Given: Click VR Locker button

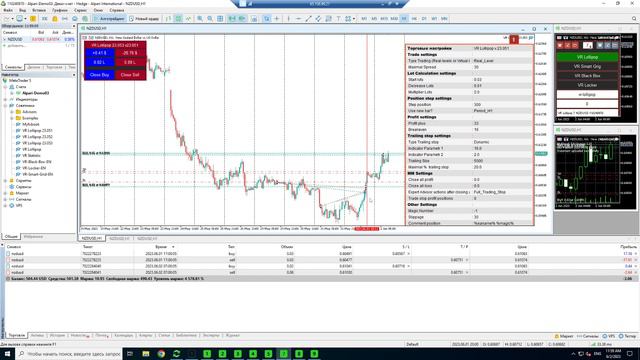Looking at the screenshot, I should point(587,85).
